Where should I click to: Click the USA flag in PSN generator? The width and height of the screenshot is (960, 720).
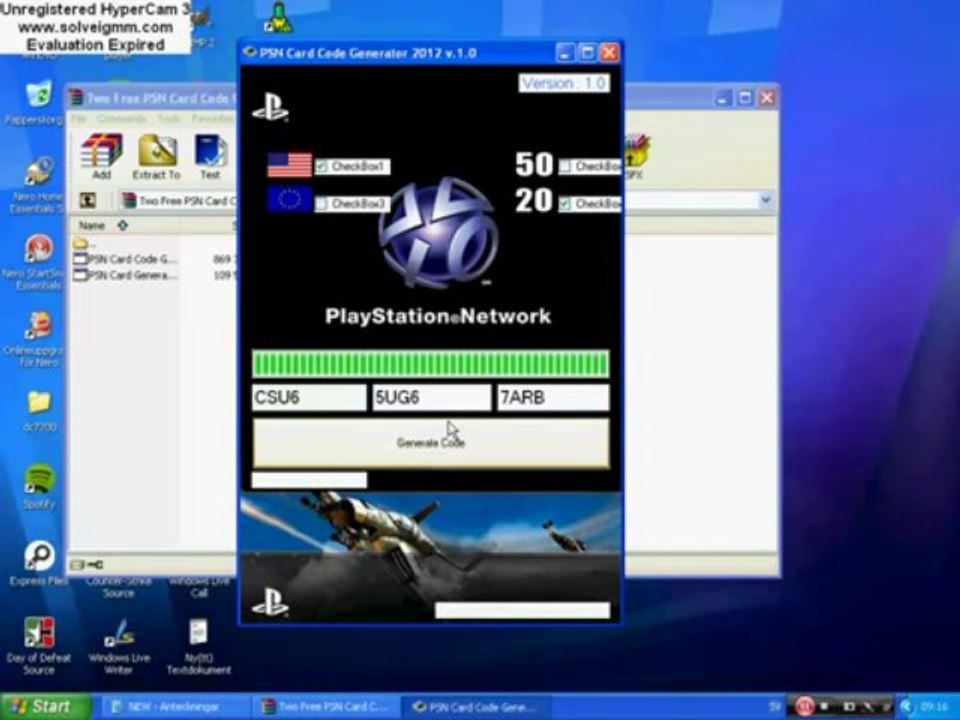point(290,165)
